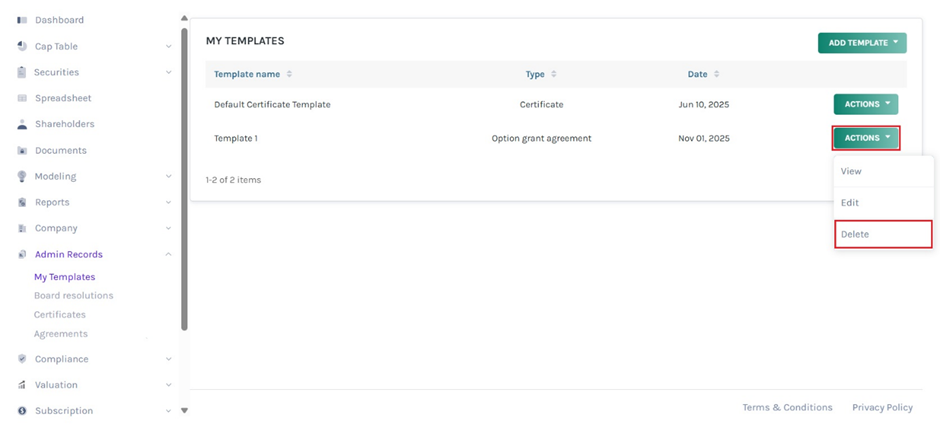
Task: Click the Documents folder icon
Action: coord(22,151)
